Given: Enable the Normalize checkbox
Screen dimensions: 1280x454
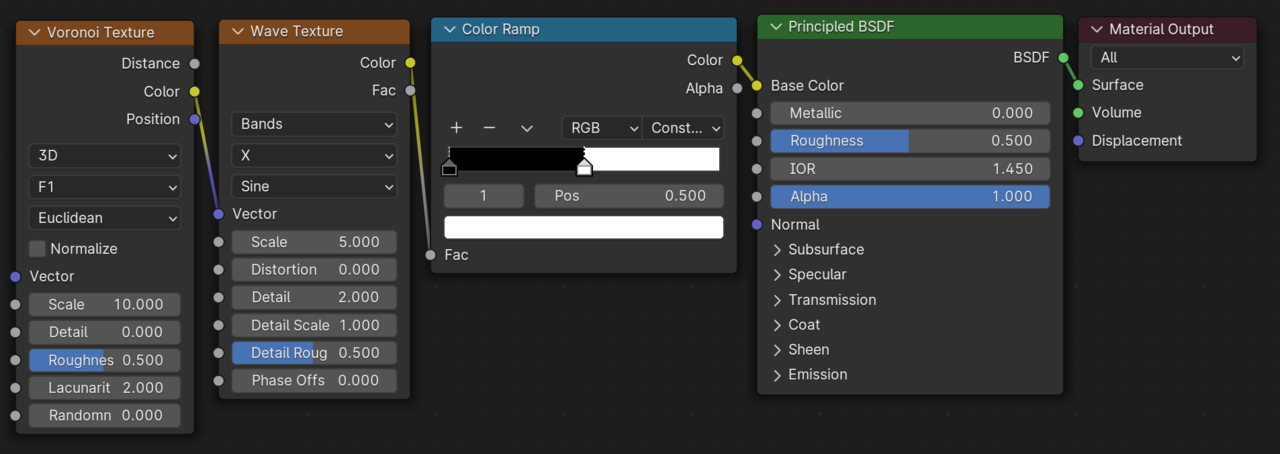Looking at the screenshot, I should 38,249.
